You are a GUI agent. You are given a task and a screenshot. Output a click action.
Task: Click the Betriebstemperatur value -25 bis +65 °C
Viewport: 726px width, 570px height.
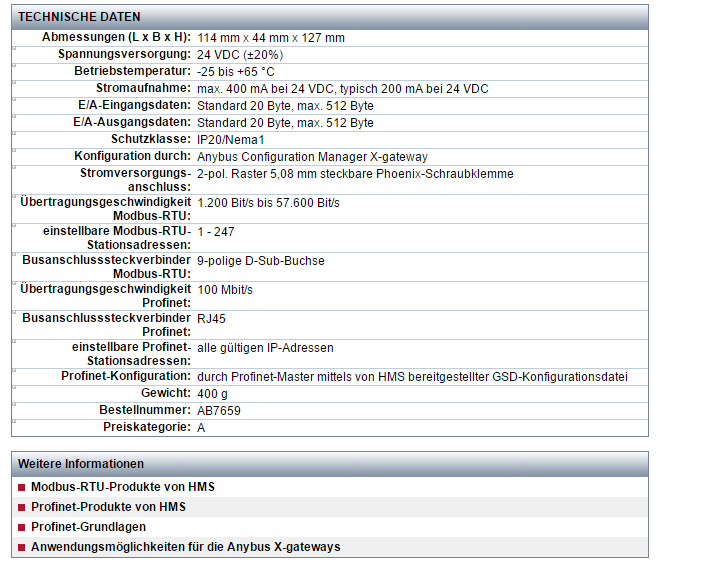tap(236, 72)
